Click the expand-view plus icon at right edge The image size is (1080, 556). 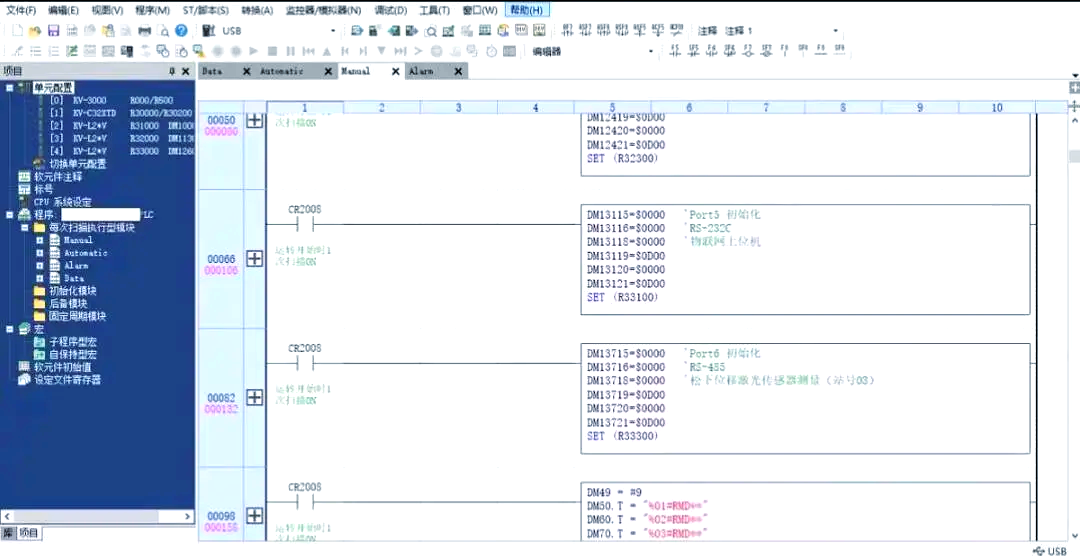tap(1073, 88)
